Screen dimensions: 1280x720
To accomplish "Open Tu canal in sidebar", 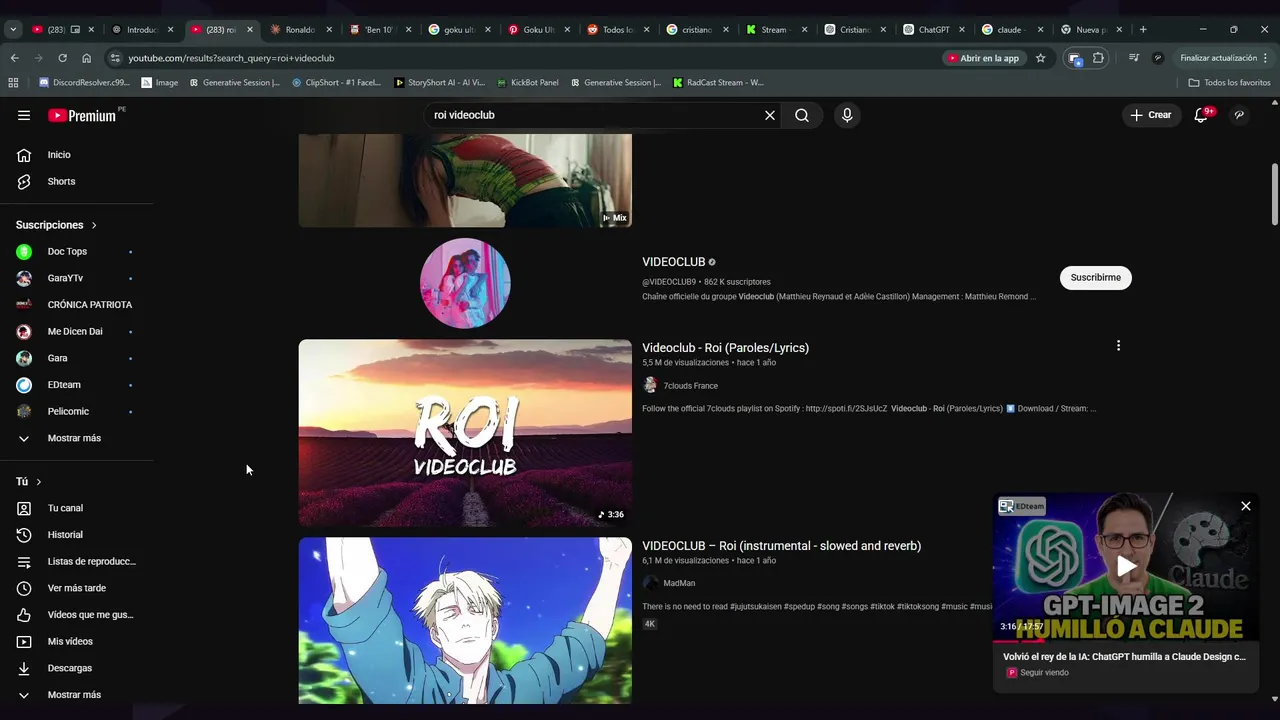I will [76, 508].
